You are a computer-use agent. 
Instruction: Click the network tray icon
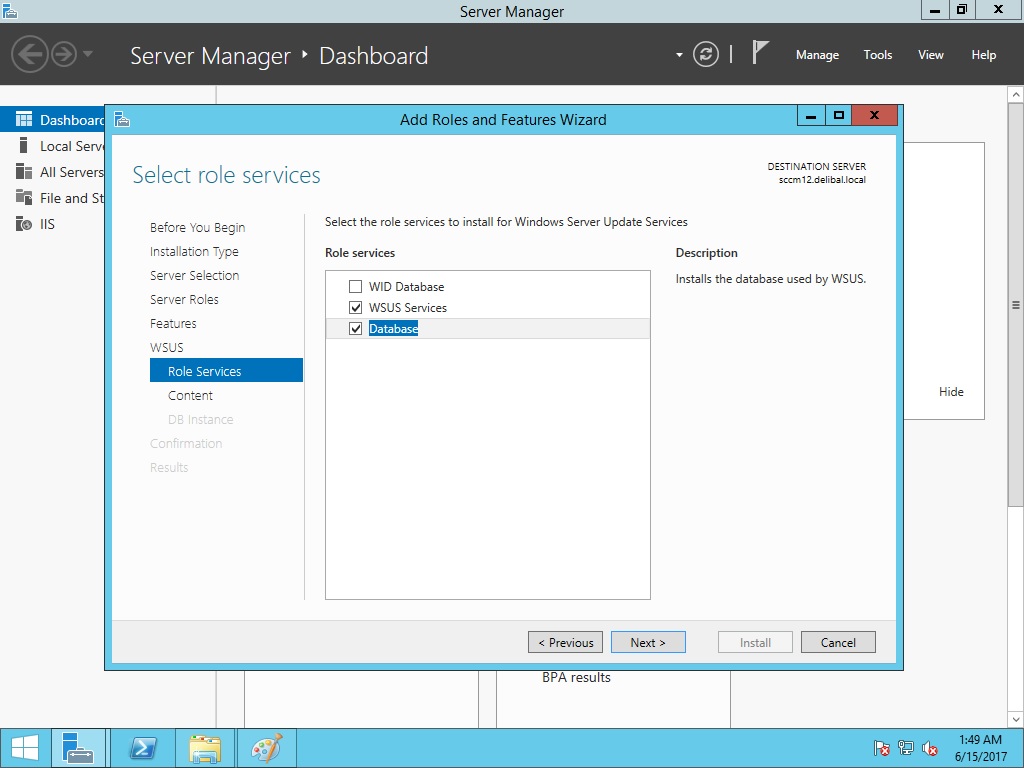click(x=906, y=748)
